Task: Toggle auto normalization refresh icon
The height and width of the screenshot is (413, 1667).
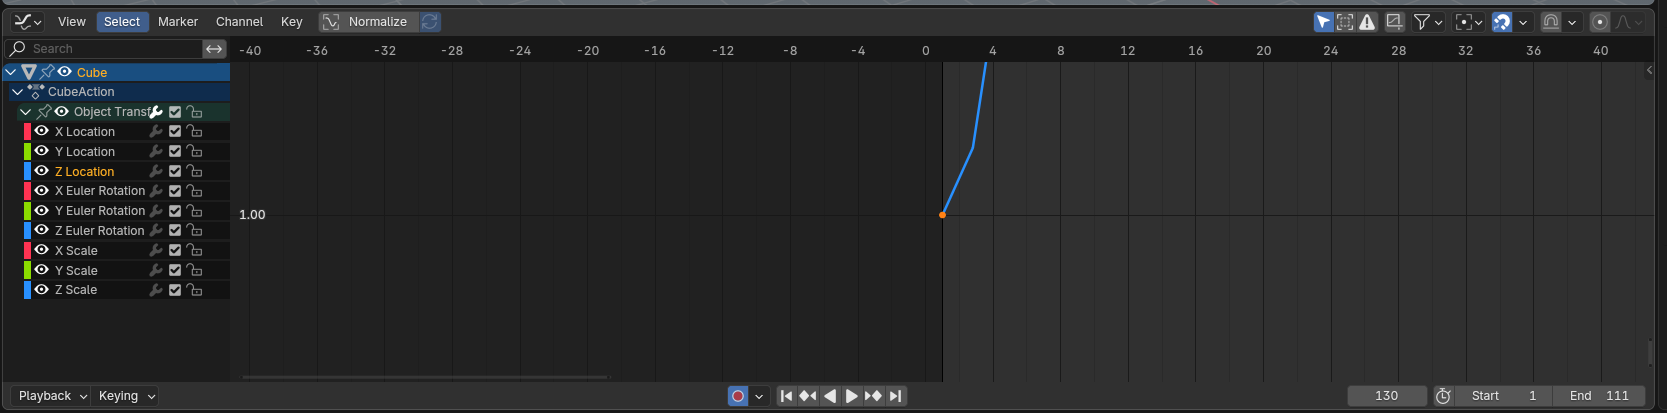Action: [430, 22]
